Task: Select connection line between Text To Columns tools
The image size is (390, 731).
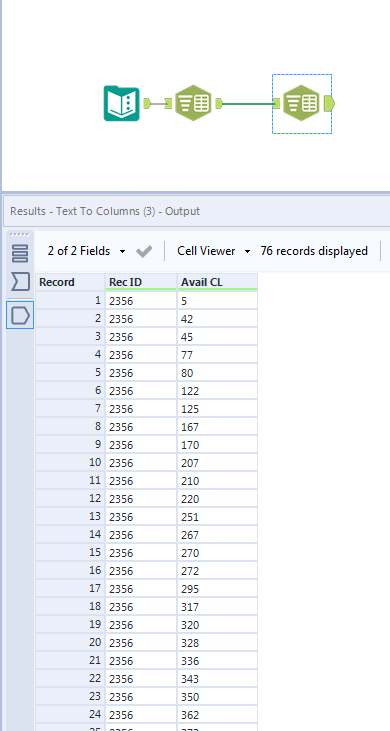Action: pos(248,103)
